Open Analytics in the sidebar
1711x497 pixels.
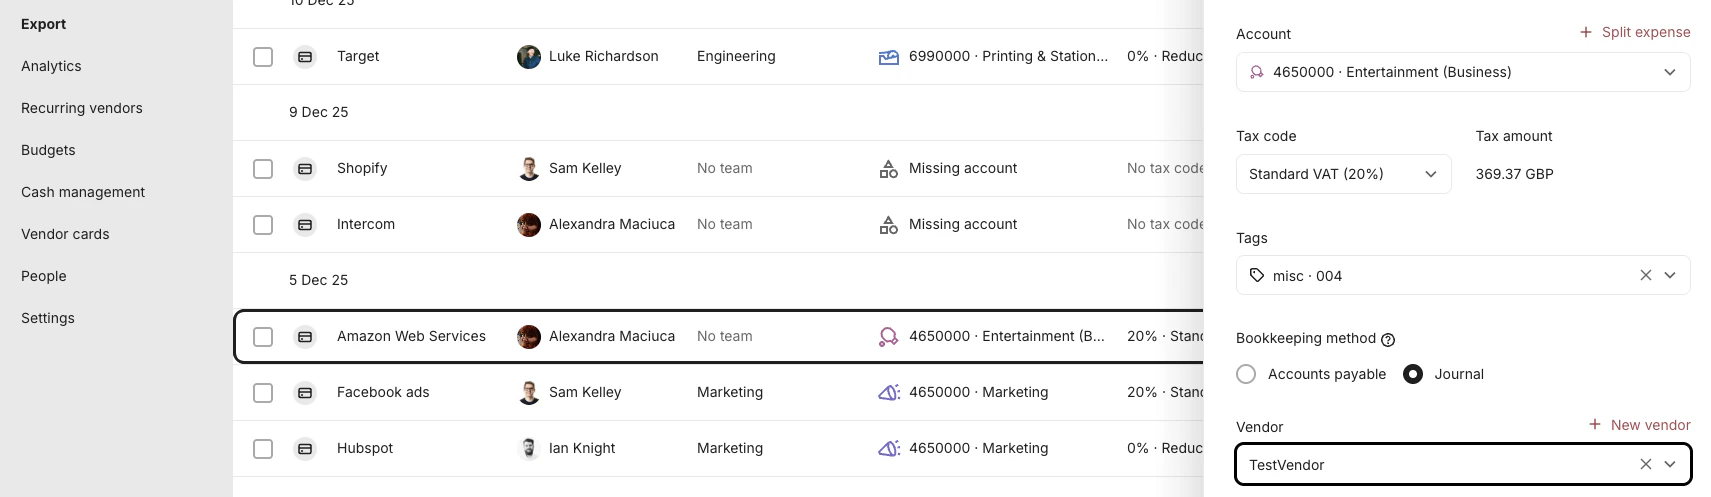[51, 66]
